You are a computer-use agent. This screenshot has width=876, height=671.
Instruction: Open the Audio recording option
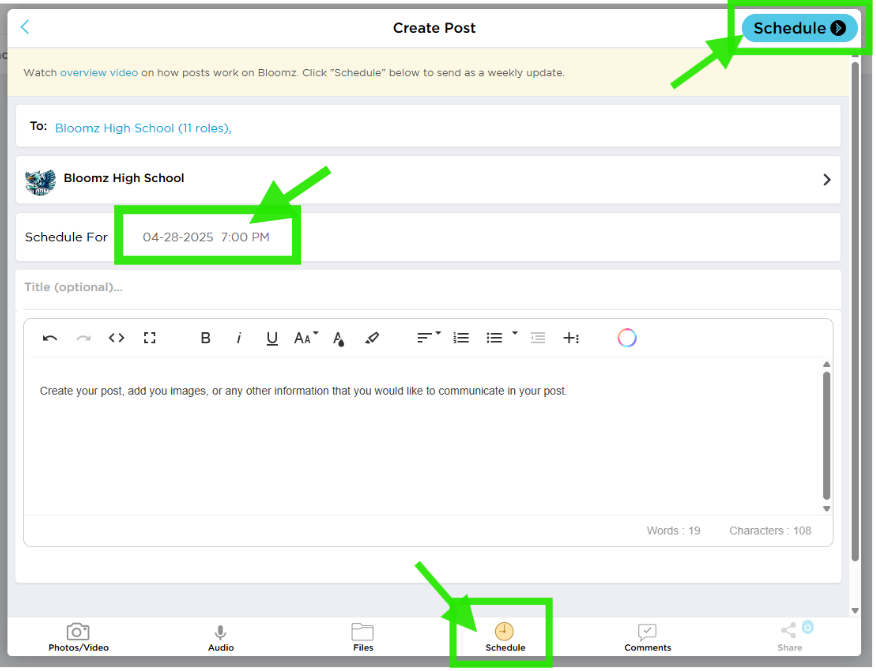221,638
